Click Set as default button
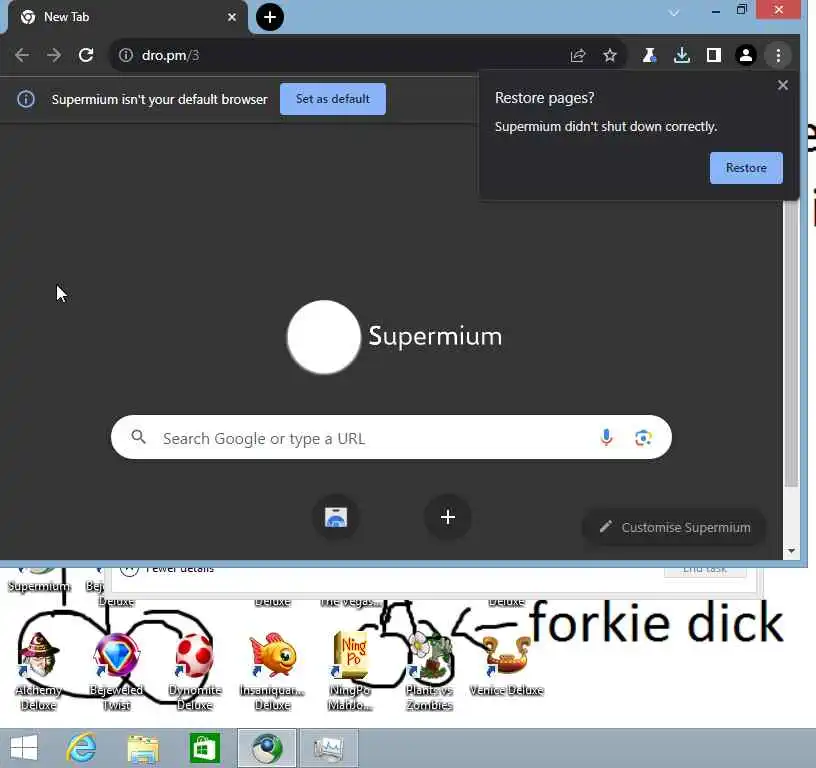 tap(333, 99)
